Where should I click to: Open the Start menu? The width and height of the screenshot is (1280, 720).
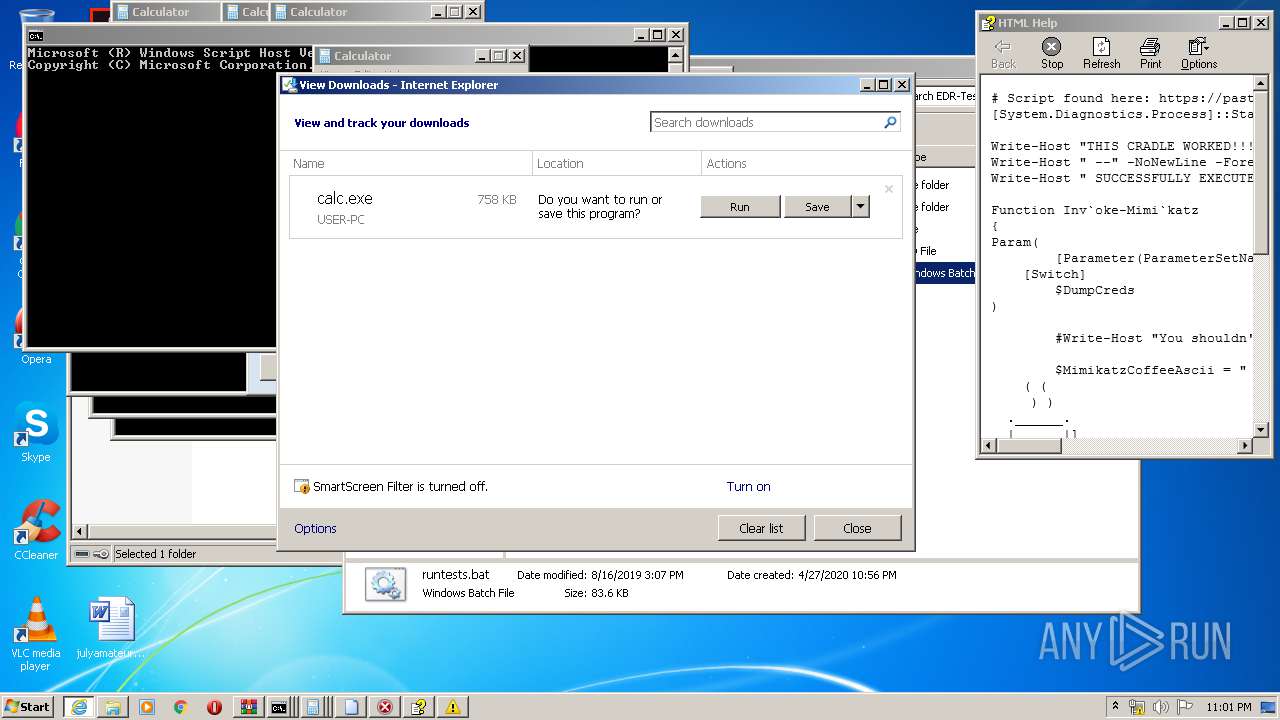coord(28,706)
